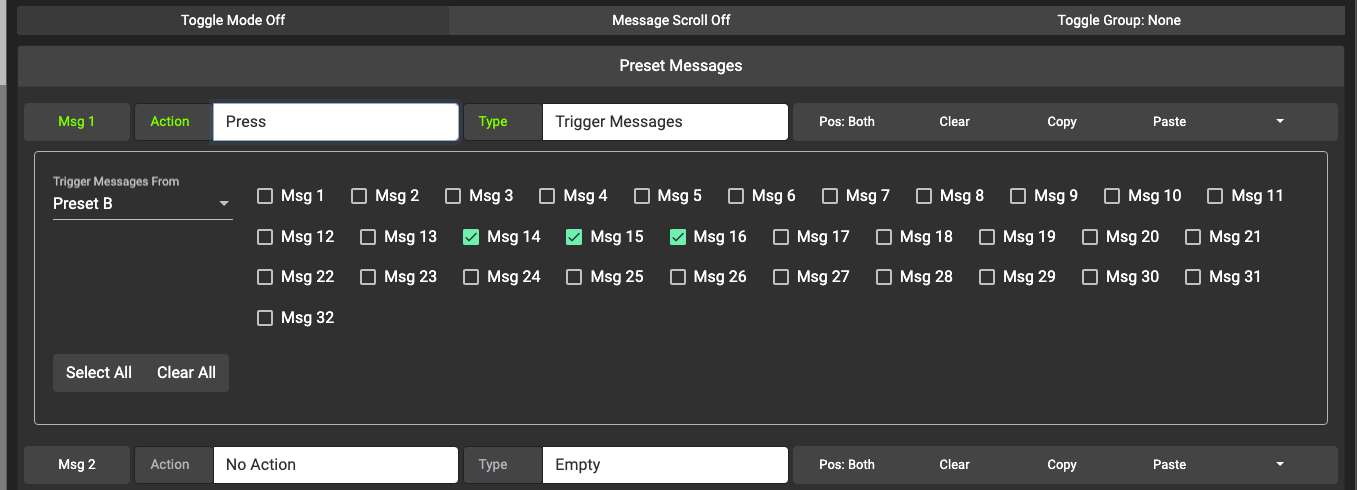Copy the Msg 1 settings

1061,122
